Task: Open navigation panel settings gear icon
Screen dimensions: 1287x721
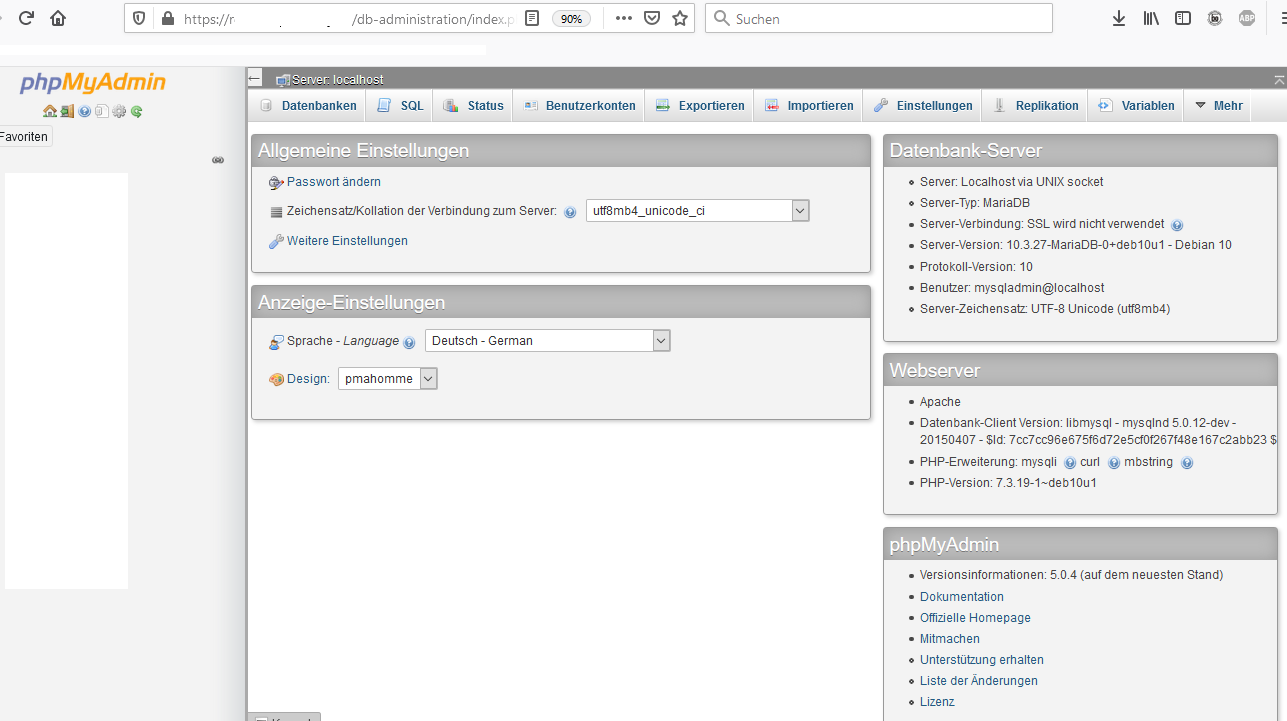Action: 119,111
